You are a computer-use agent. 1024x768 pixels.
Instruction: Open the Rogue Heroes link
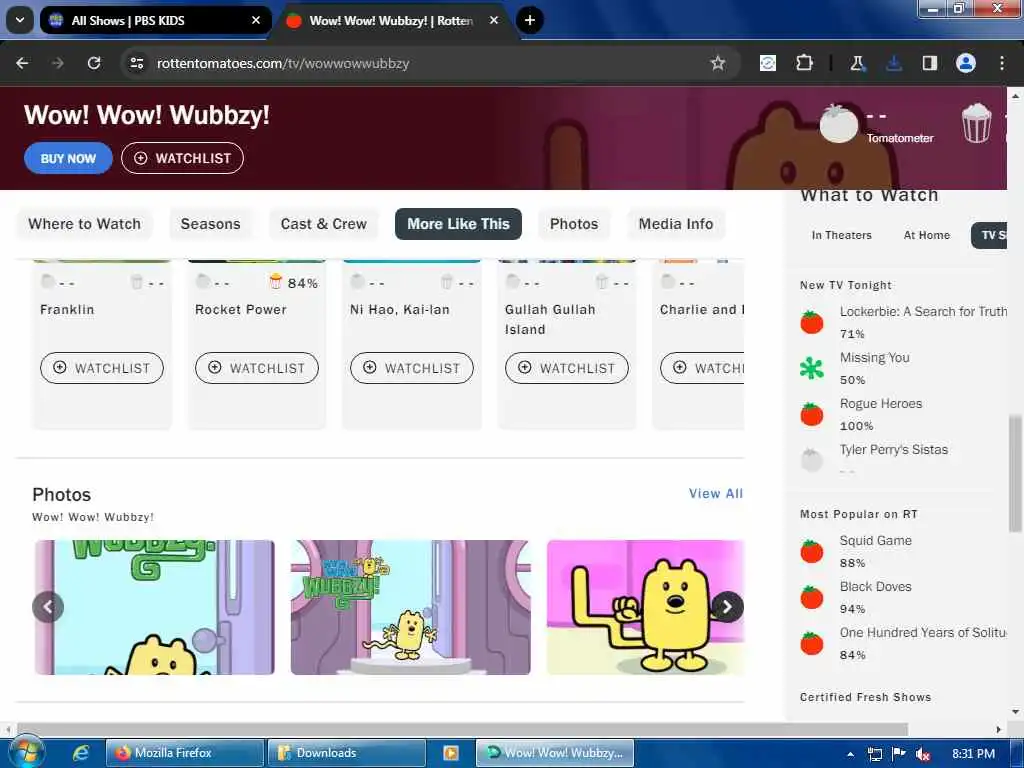point(881,404)
